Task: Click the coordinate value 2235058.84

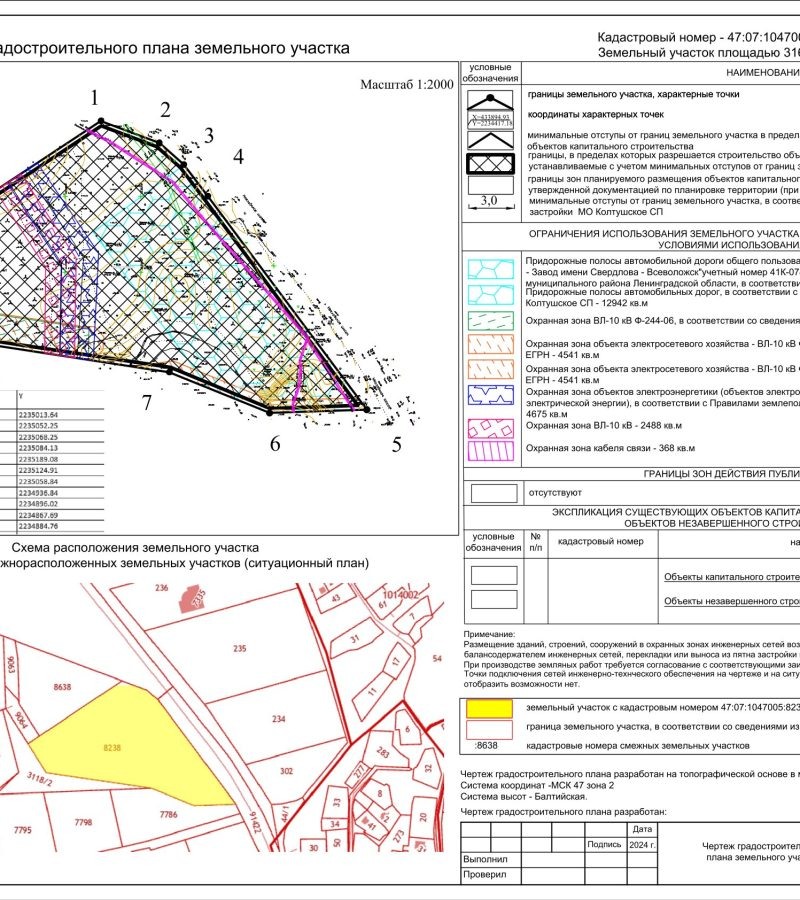Action: coord(38,482)
